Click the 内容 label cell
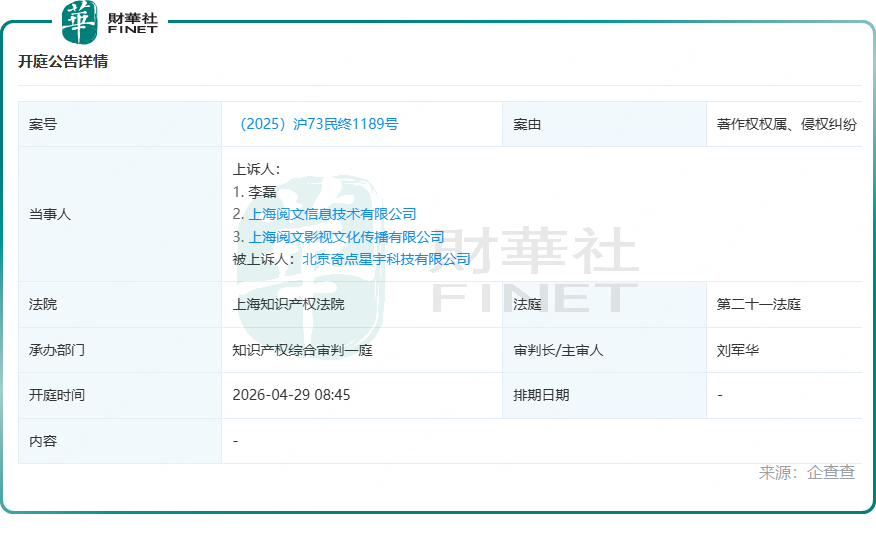Screen dimensions: 876x534 [x=120, y=441]
